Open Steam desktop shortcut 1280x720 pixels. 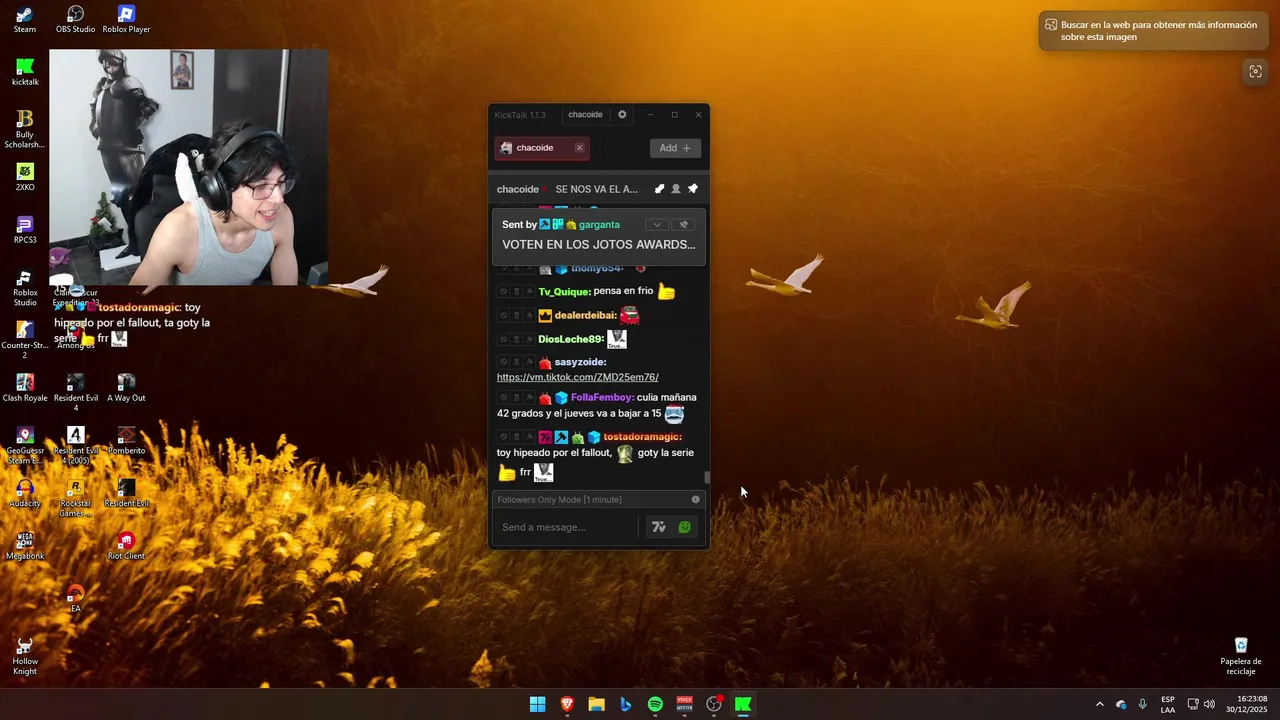coord(25,19)
